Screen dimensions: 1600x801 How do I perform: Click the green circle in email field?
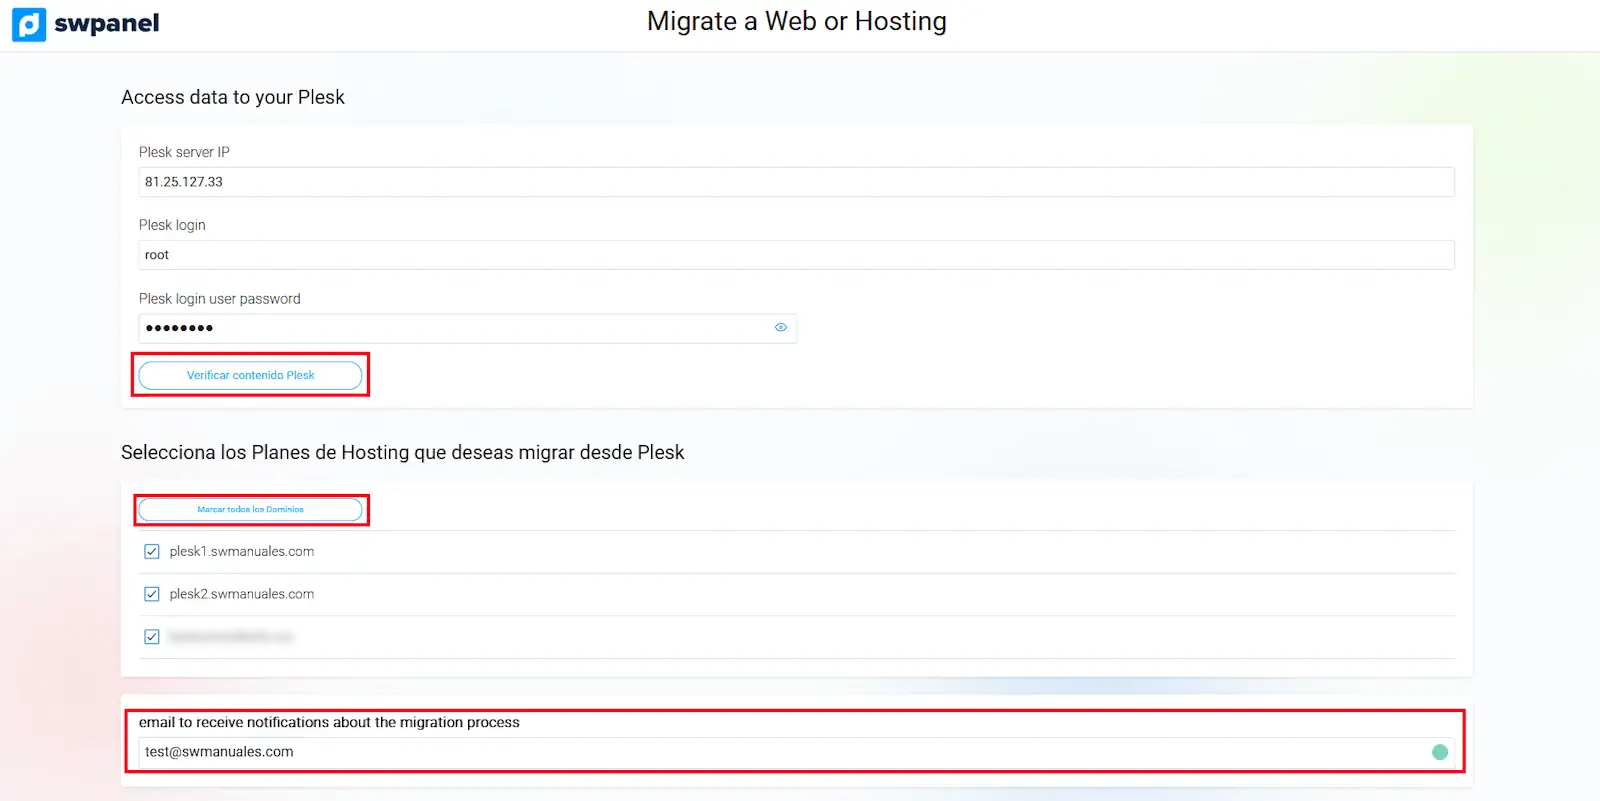[x=1439, y=752]
